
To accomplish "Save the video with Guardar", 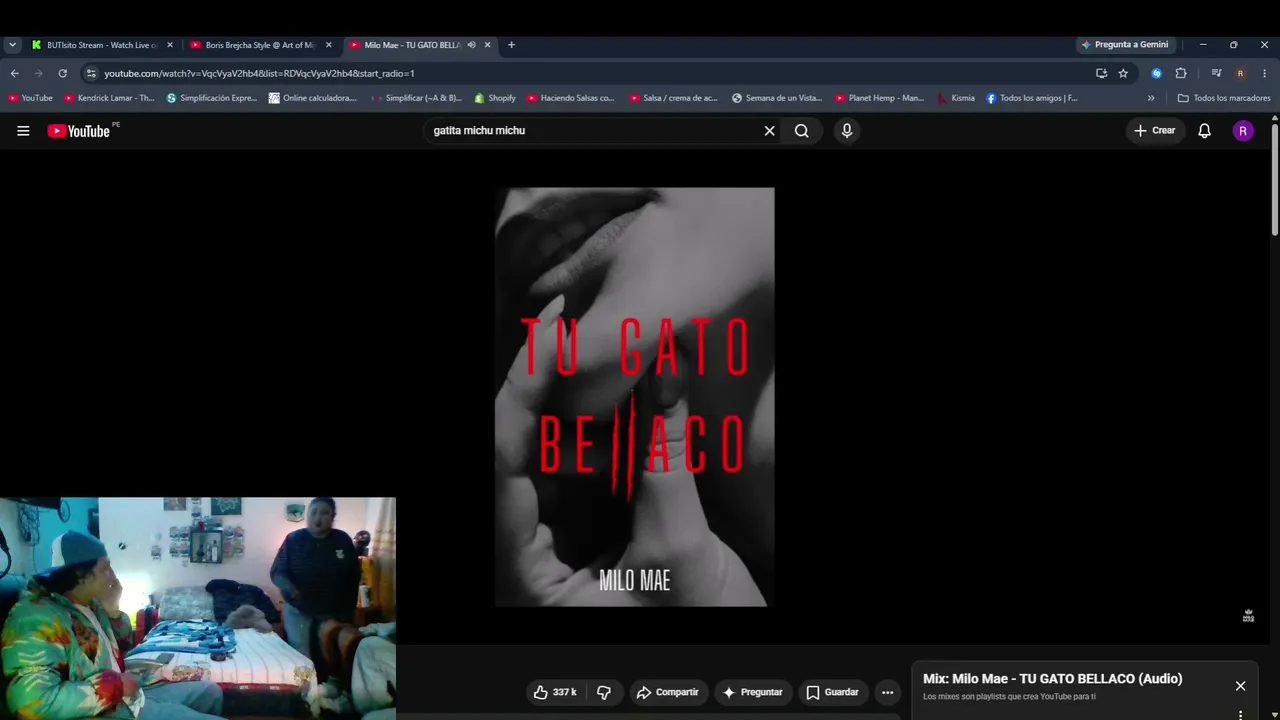I will coord(832,692).
